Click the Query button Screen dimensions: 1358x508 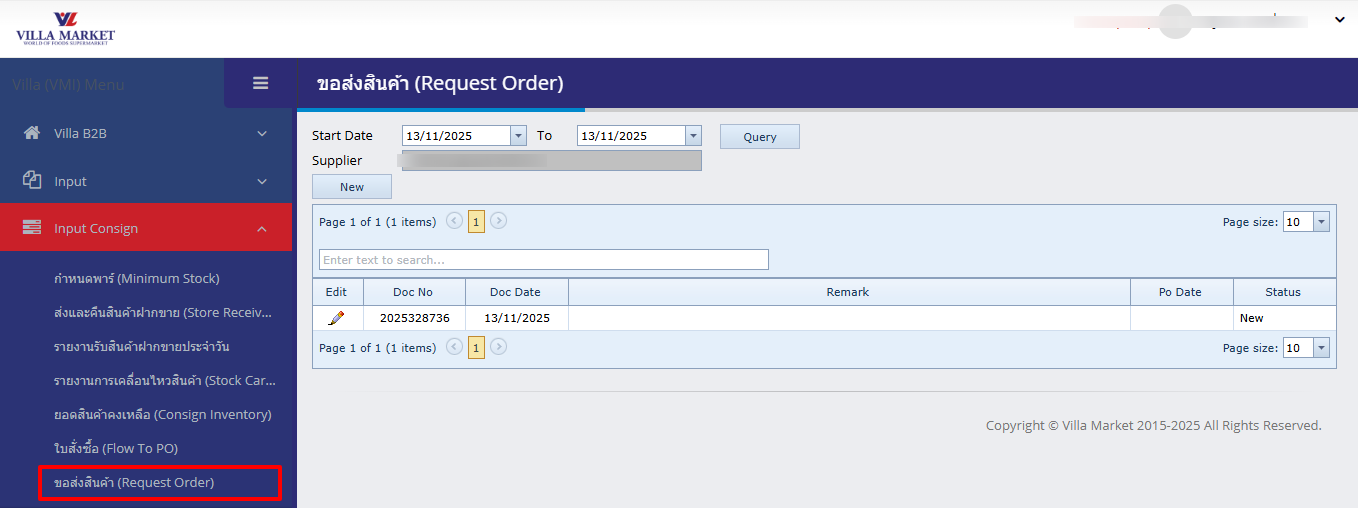(760, 137)
